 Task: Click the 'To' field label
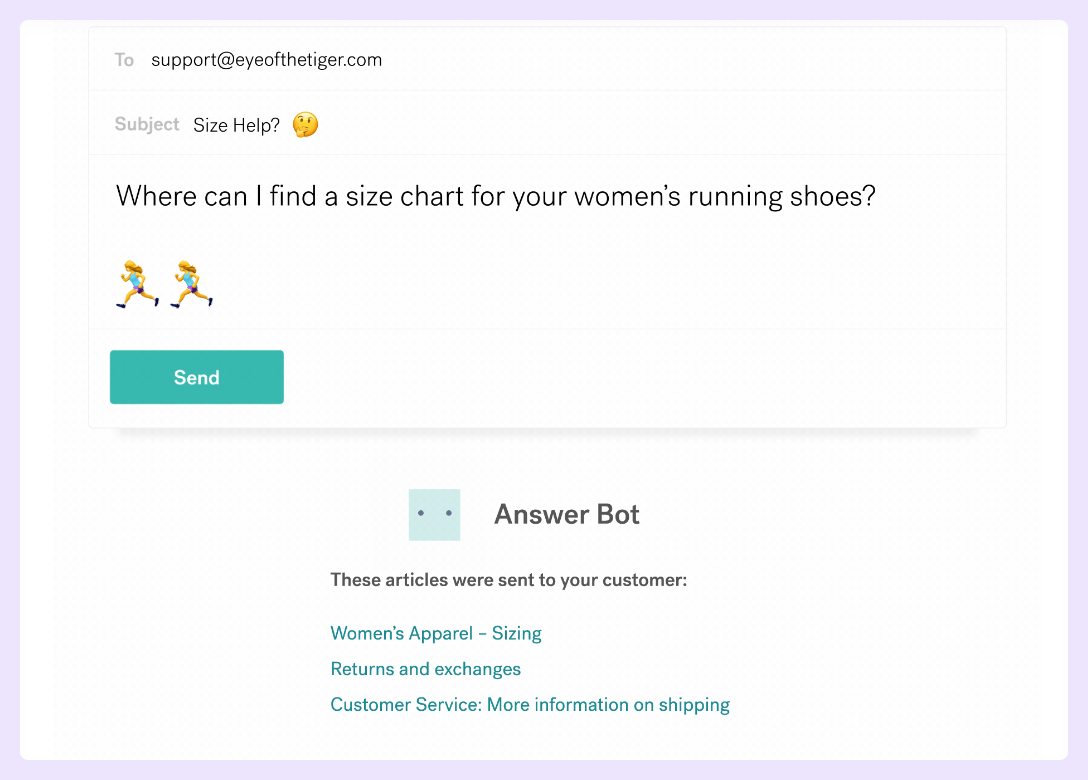click(x=124, y=60)
